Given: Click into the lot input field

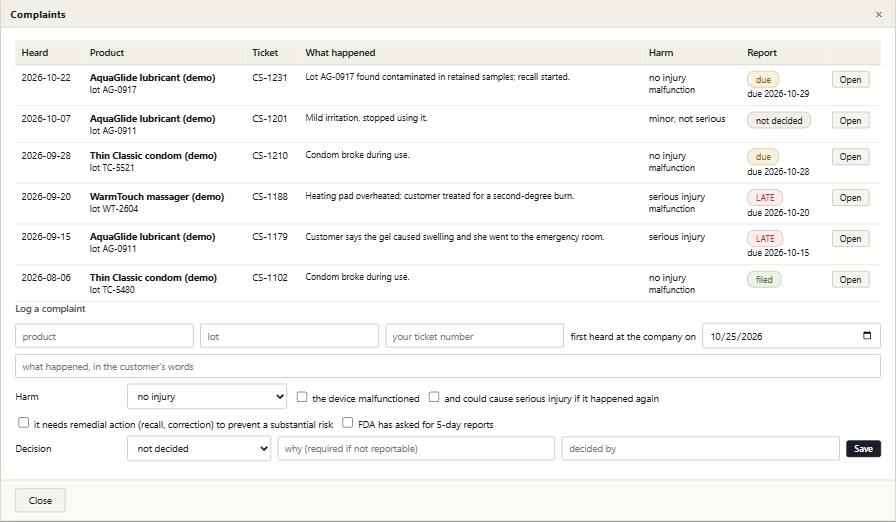Looking at the screenshot, I should tap(289, 336).
